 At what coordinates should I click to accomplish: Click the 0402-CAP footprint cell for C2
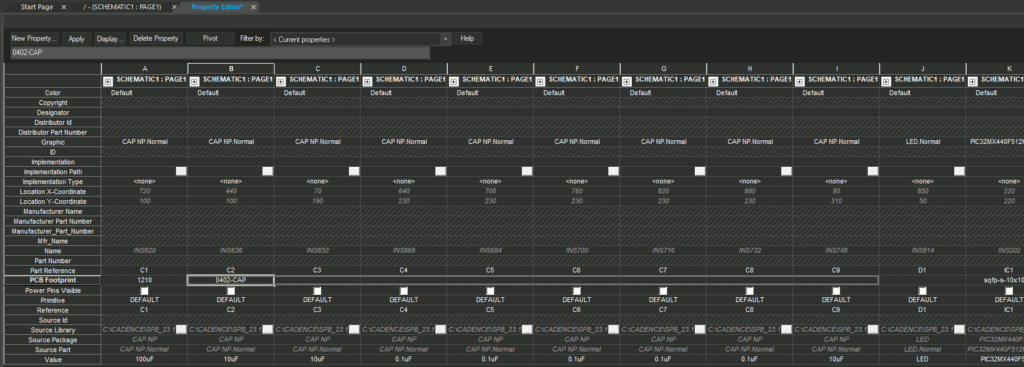[231, 280]
